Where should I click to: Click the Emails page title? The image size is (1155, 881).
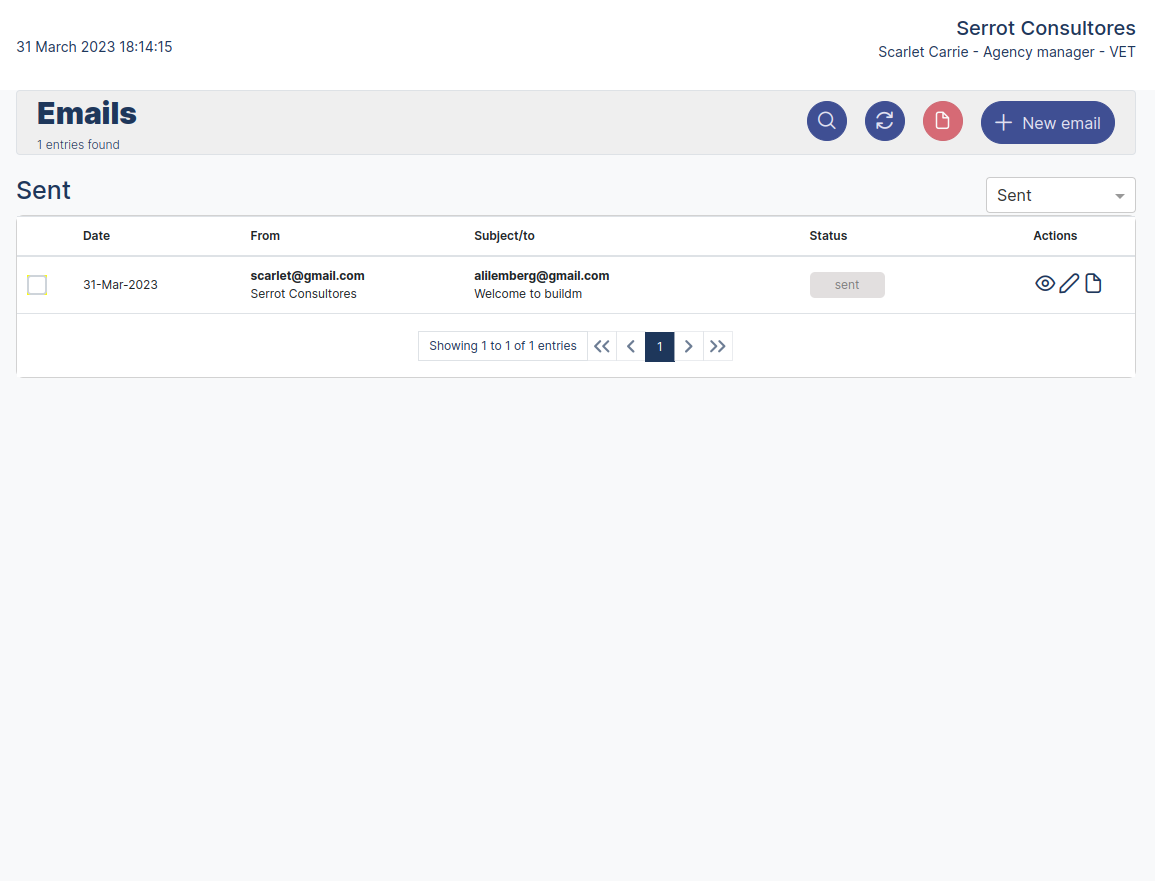click(x=86, y=113)
